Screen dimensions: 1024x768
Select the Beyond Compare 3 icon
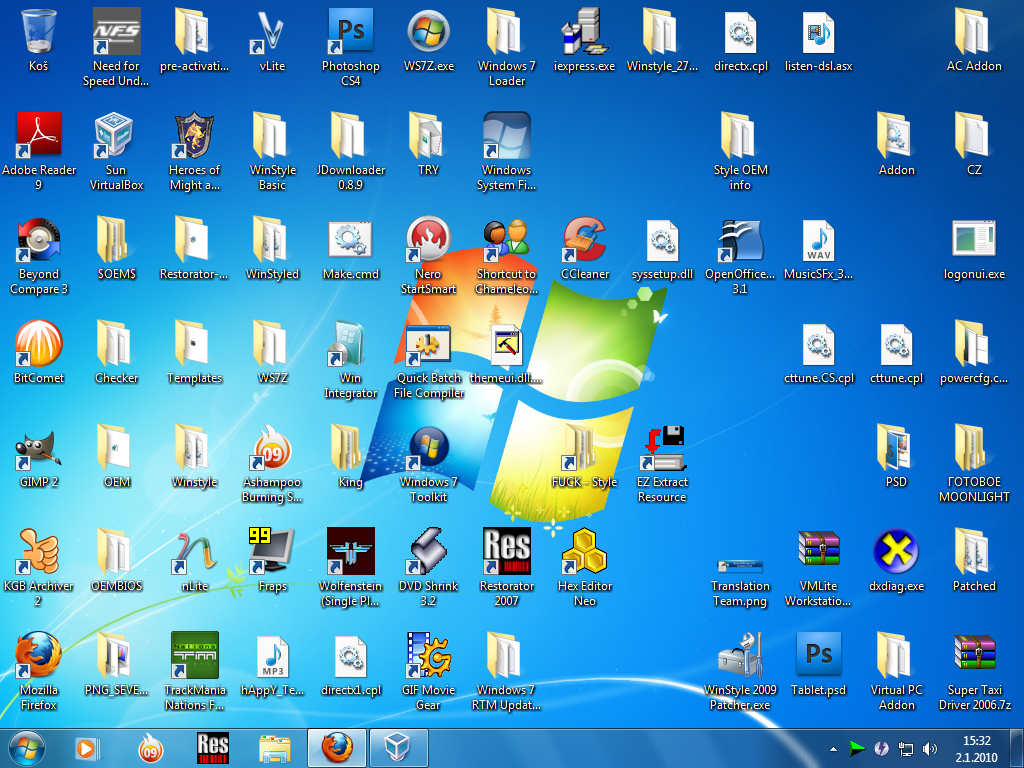coord(39,241)
